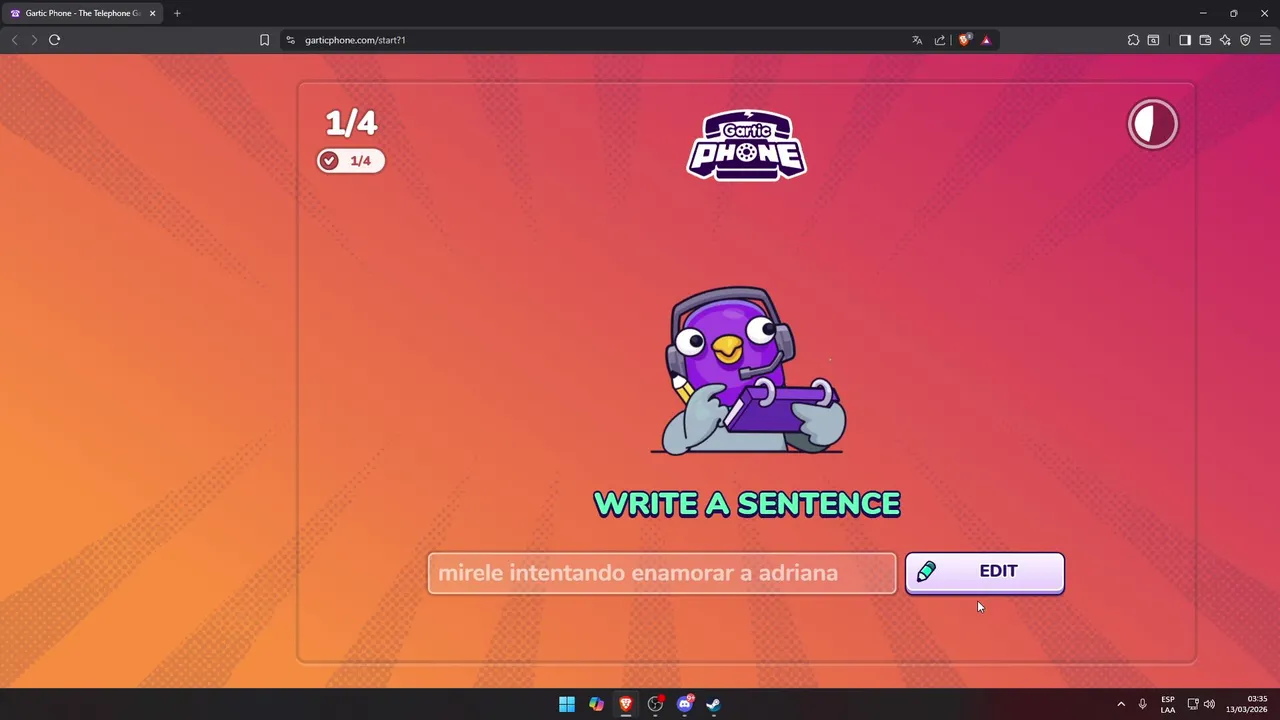Click the Gartic Phone logo
Screen dimensions: 1280x720
(x=746, y=145)
